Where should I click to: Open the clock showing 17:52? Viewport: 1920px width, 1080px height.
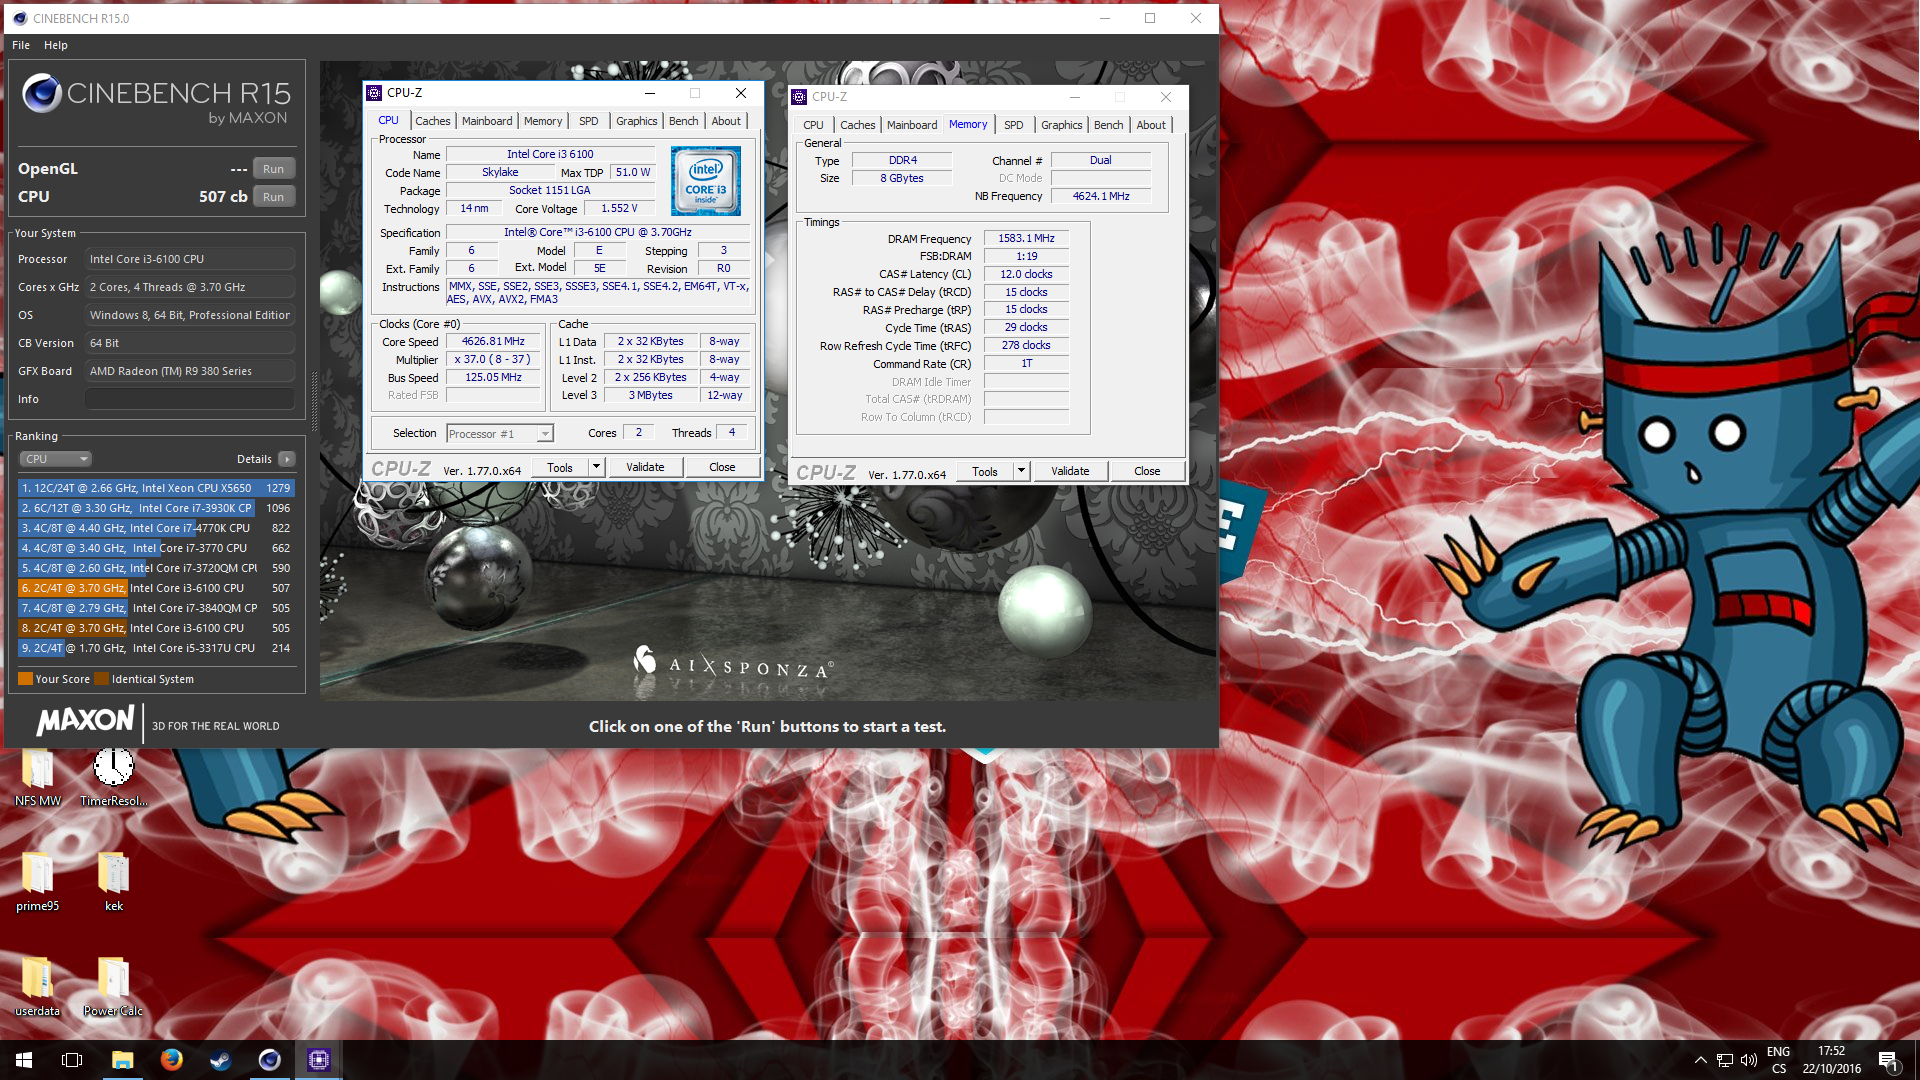1831,1060
